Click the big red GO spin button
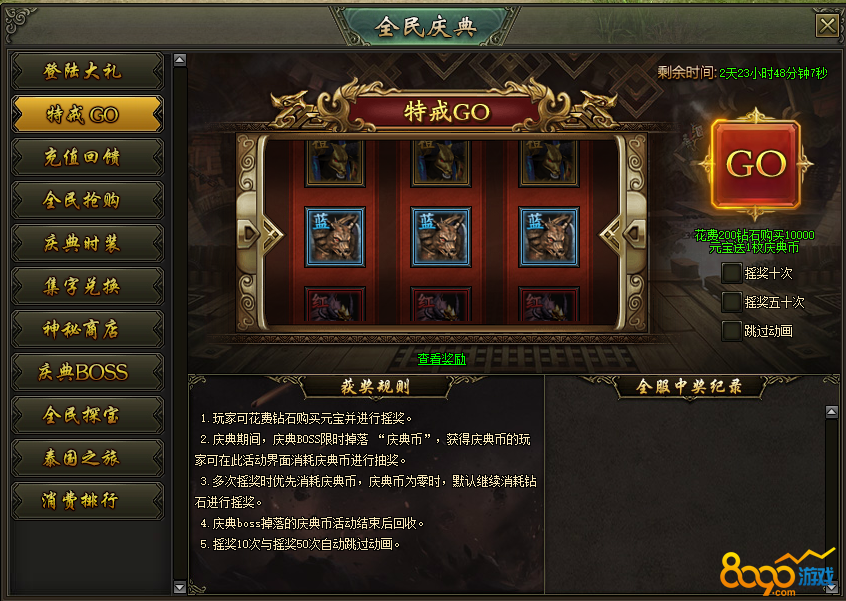The height and width of the screenshot is (601, 846). point(755,165)
